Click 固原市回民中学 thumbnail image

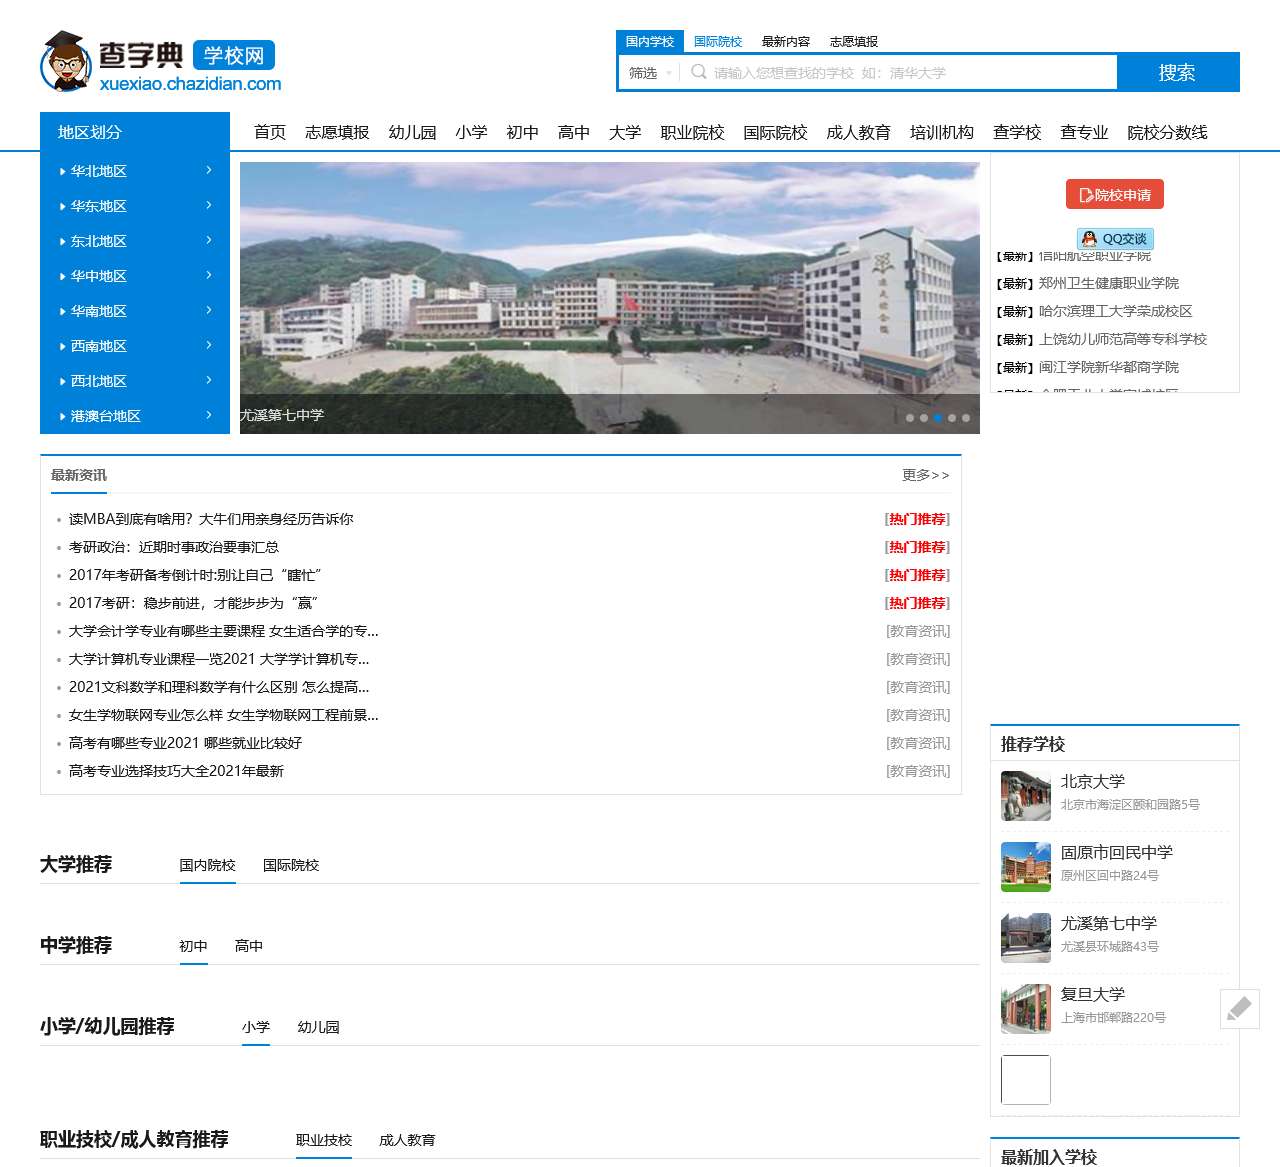pyautogui.click(x=1026, y=867)
